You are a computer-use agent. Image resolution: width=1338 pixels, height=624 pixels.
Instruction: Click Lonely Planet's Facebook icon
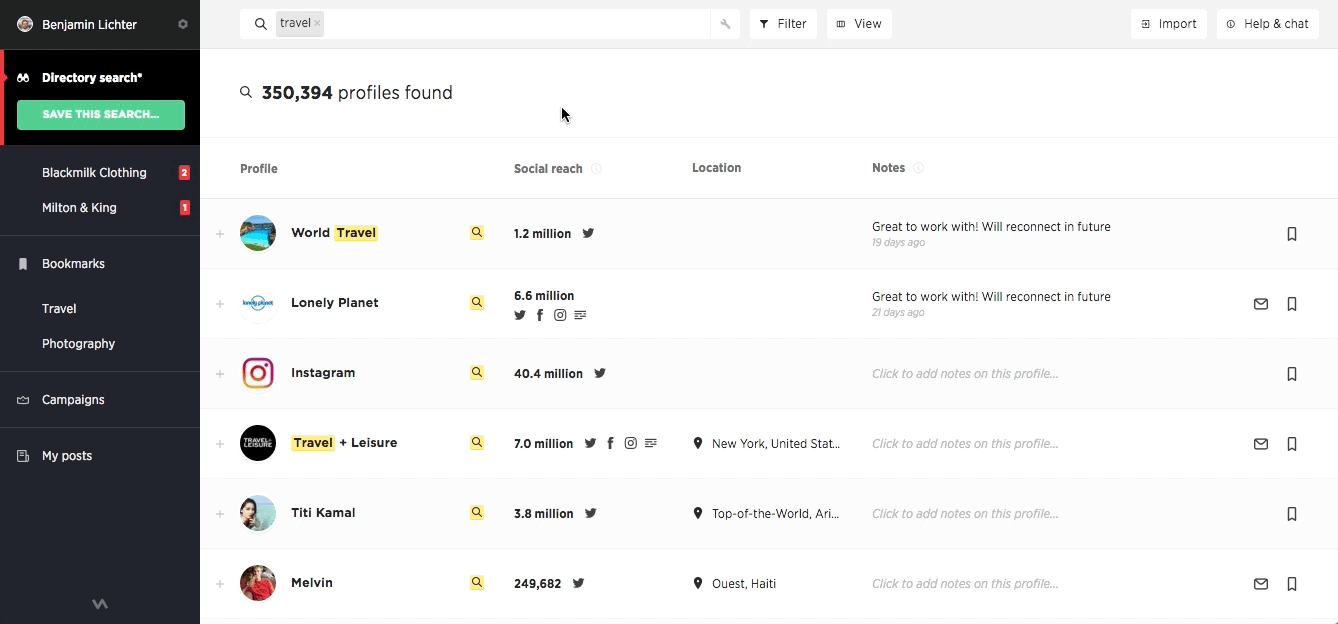point(540,315)
